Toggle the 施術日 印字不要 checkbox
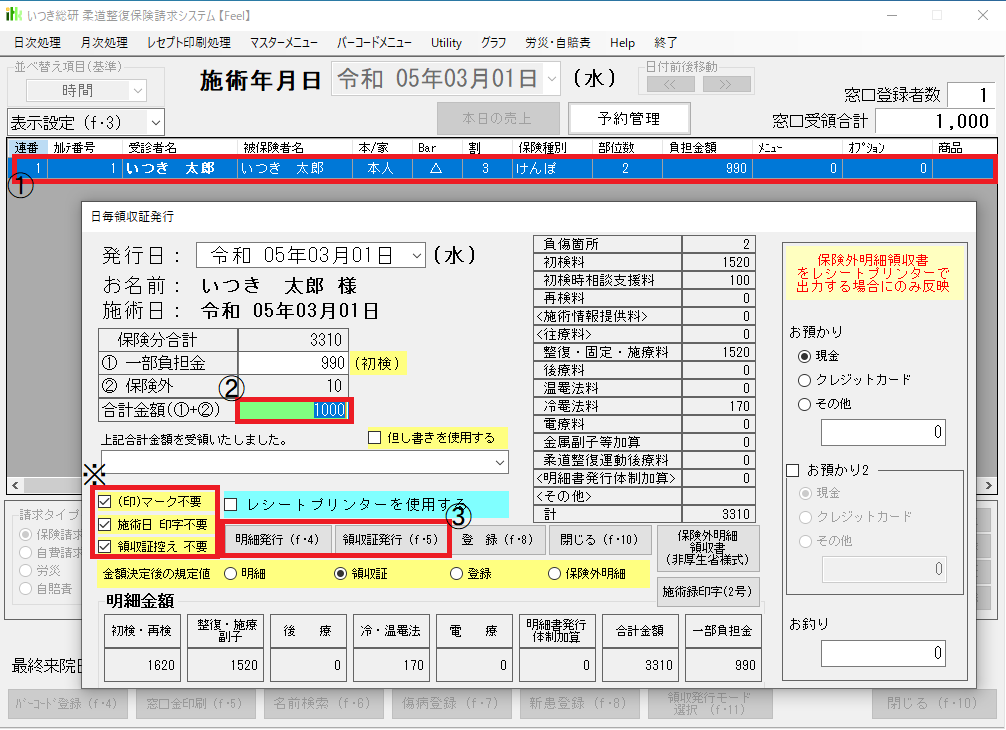Viewport: 1006px width, 730px height. pyautogui.click(x=105, y=524)
